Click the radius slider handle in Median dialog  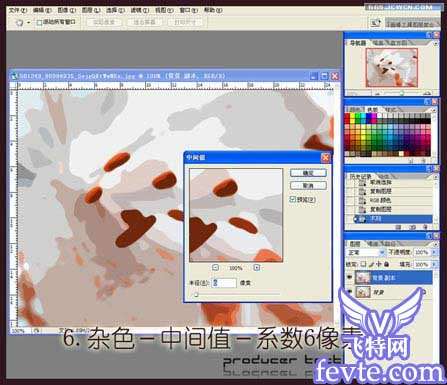196,294
